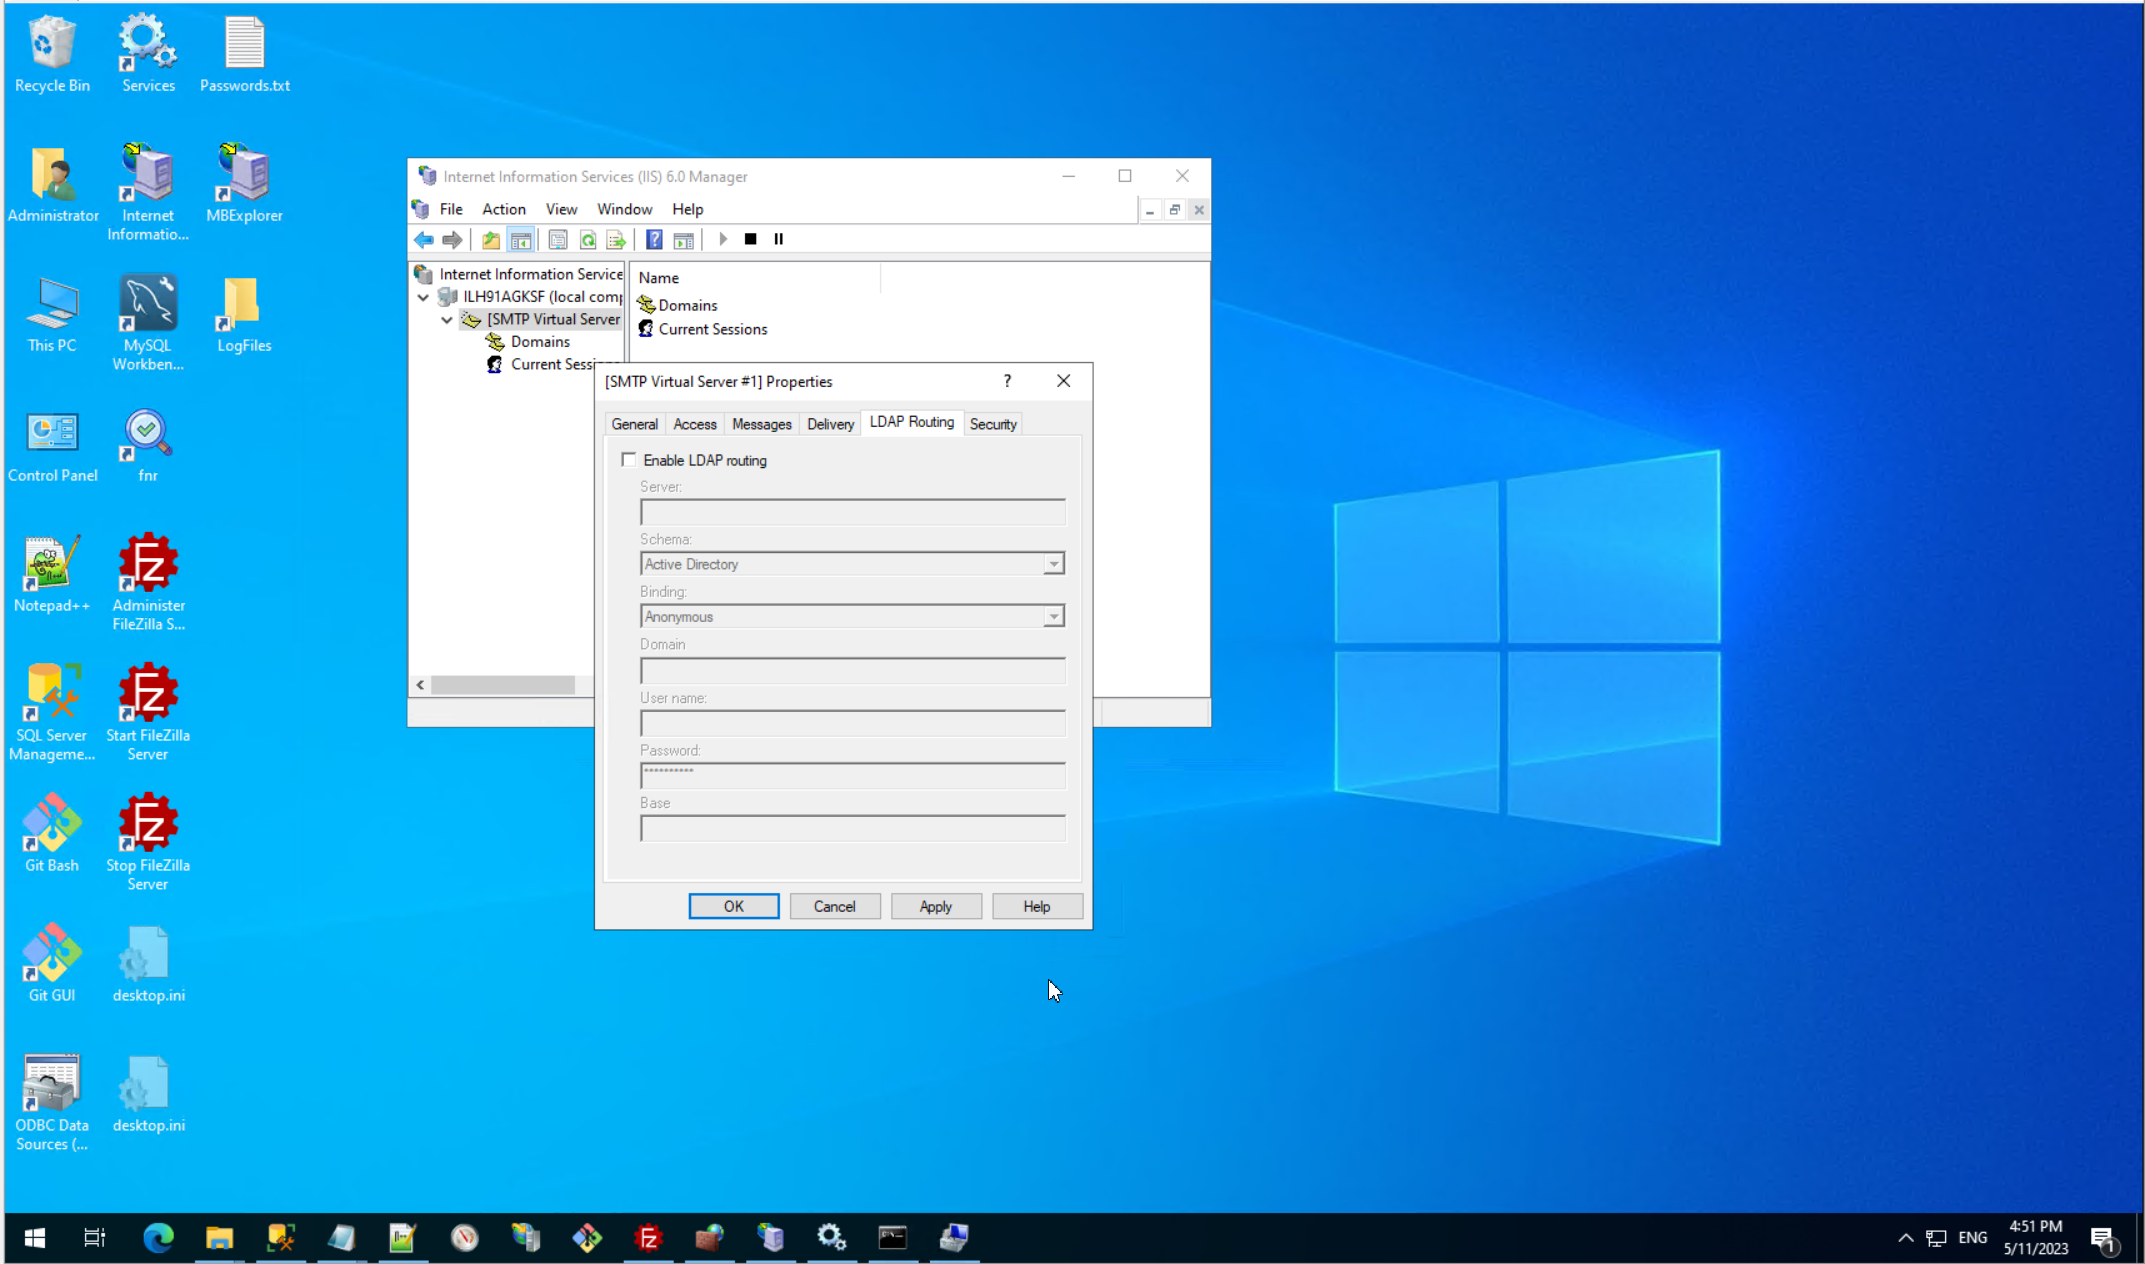Screen dimensions: 2145x1264
Task: Click the Refresh toolbar icon
Action: (x=588, y=240)
